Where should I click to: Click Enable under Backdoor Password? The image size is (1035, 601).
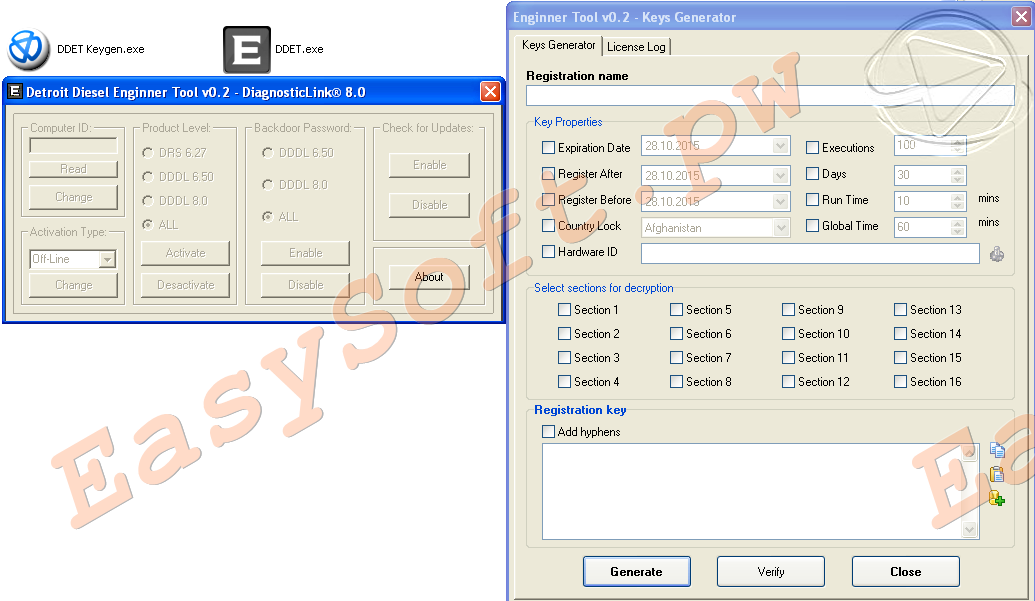pos(306,253)
